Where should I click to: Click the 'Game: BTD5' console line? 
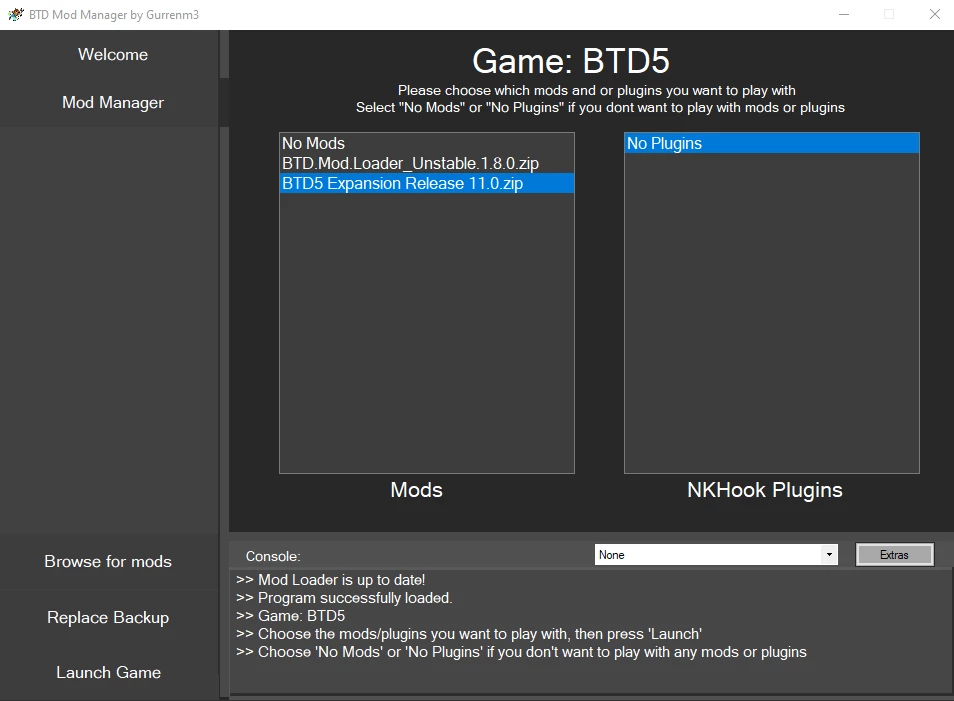tap(290, 616)
